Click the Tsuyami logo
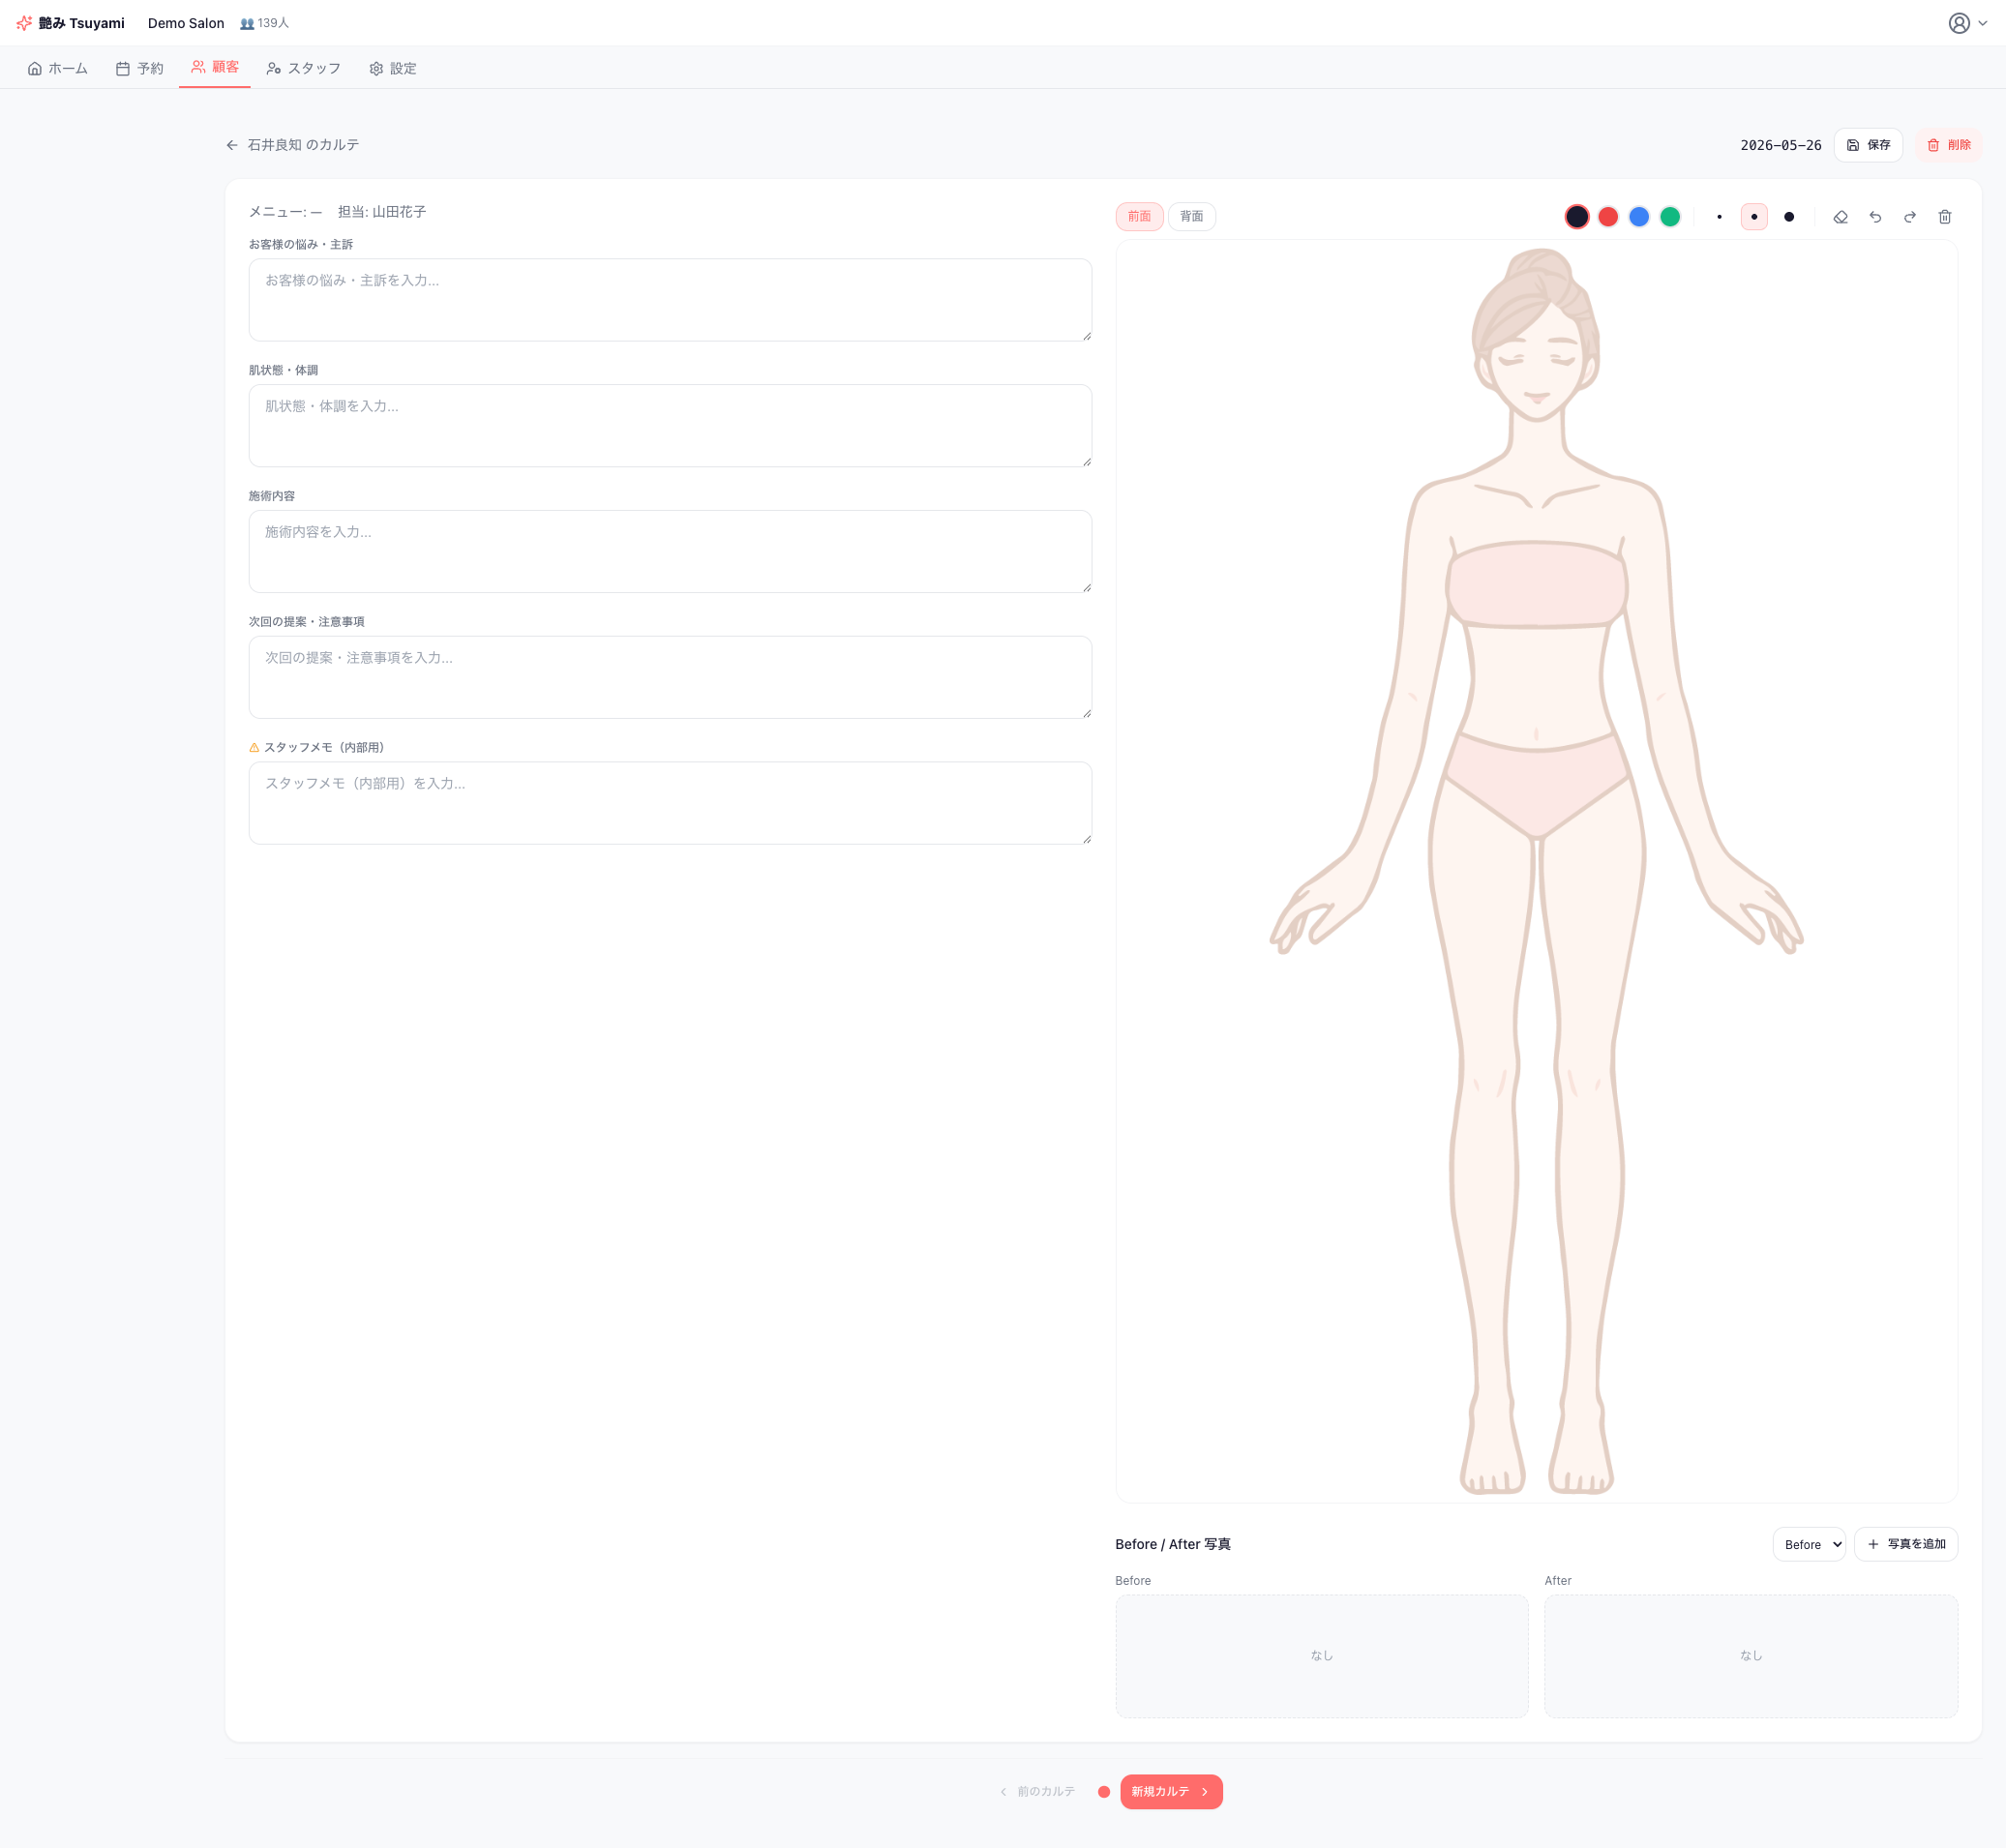 pyautogui.click(x=71, y=23)
